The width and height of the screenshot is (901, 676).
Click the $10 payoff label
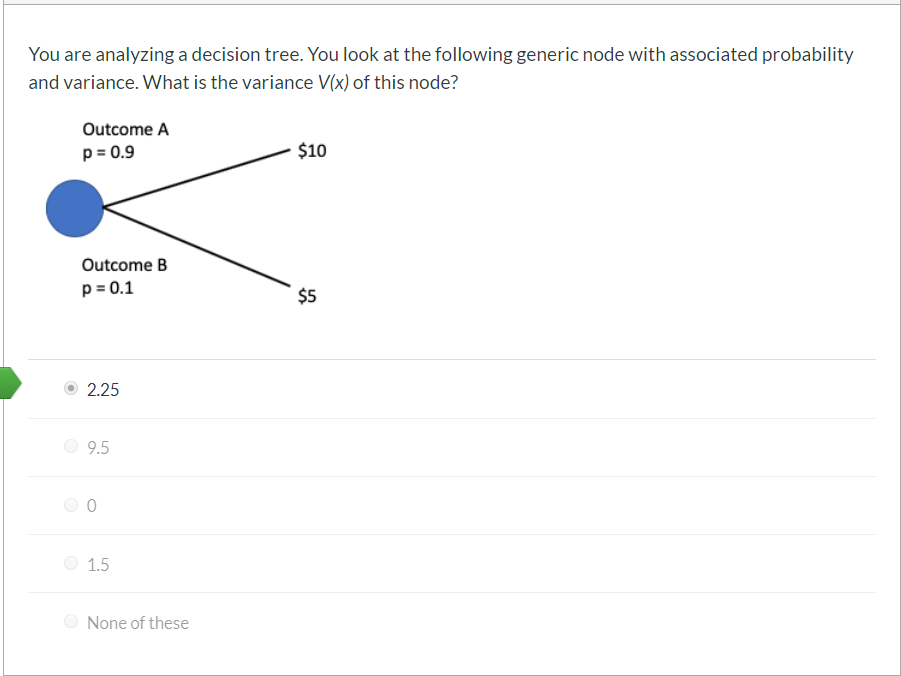point(311,152)
